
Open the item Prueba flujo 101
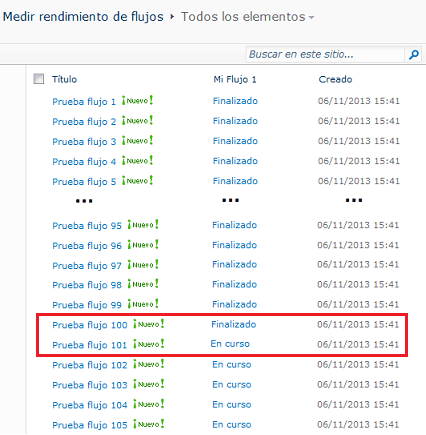(x=90, y=345)
